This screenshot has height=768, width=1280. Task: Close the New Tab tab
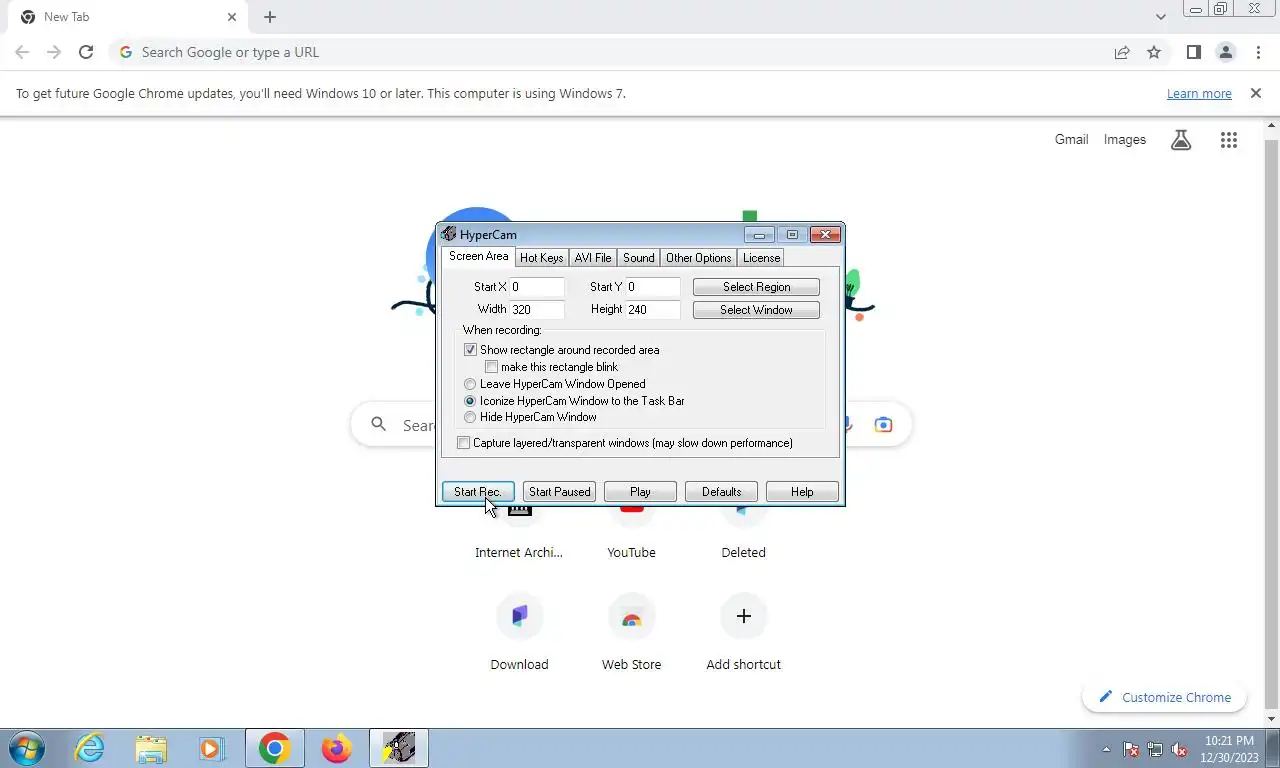coord(232,17)
